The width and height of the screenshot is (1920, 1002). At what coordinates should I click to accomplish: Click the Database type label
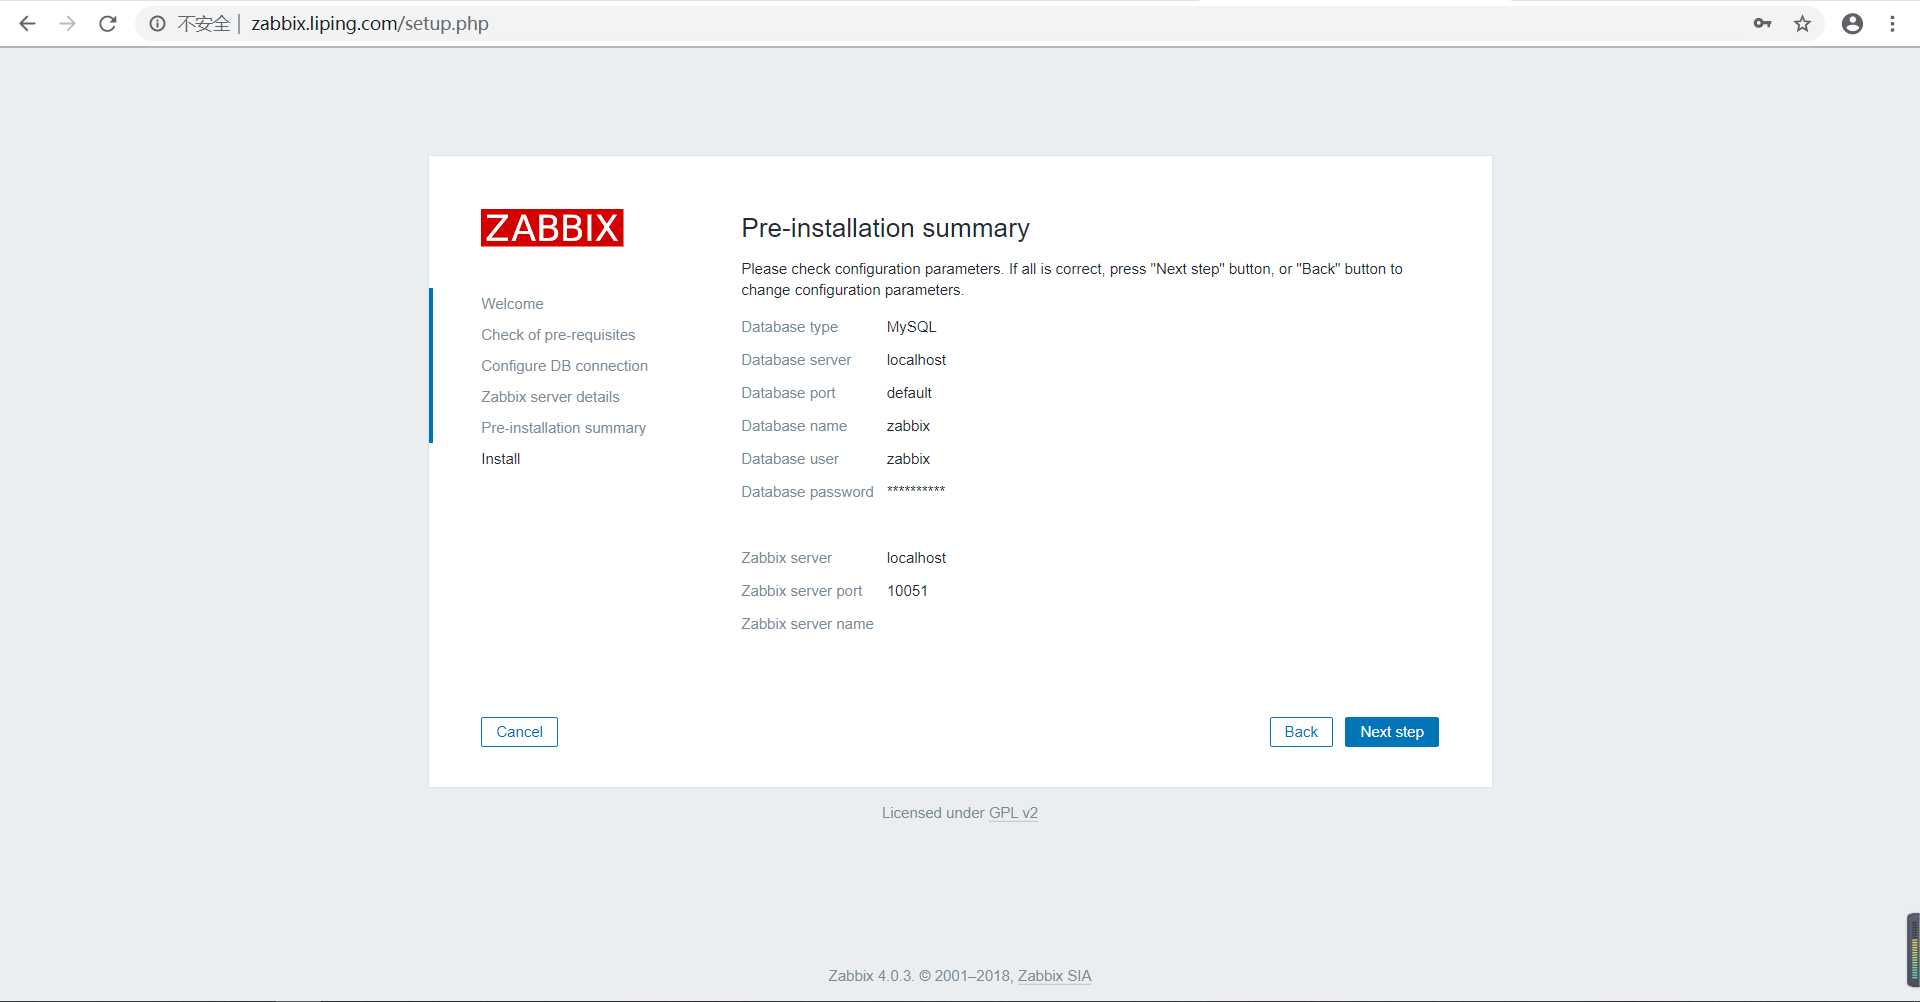789,327
